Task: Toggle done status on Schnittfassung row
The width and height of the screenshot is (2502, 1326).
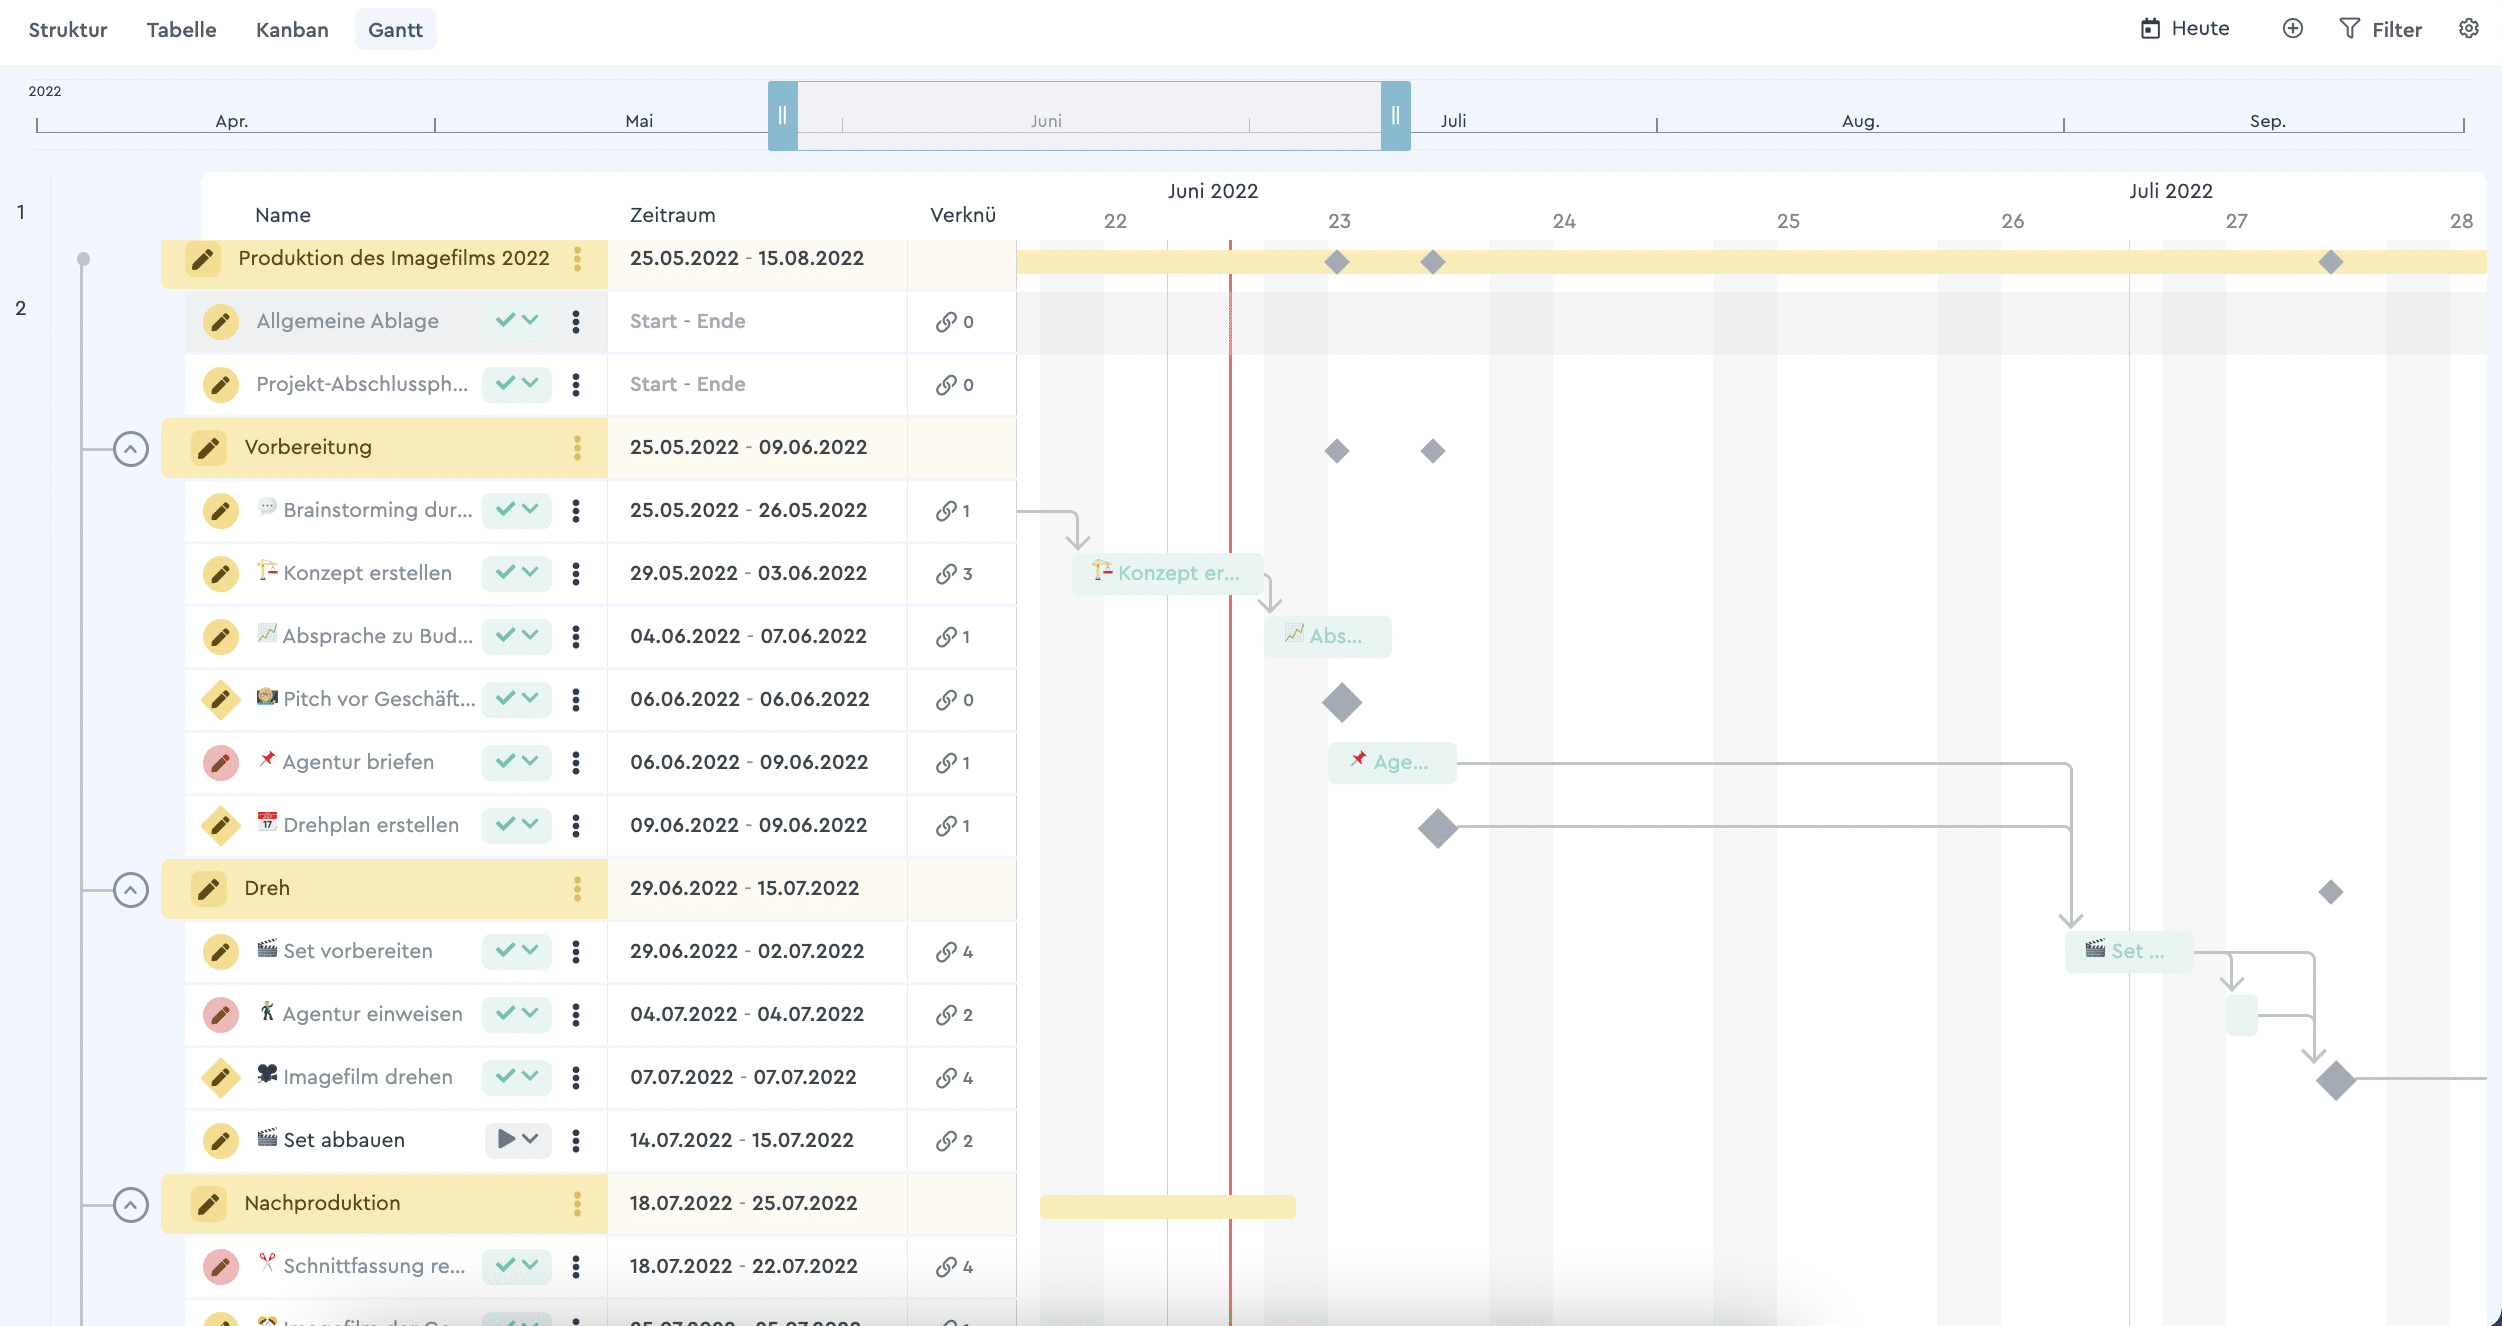Action: [x=505, y=1265]
